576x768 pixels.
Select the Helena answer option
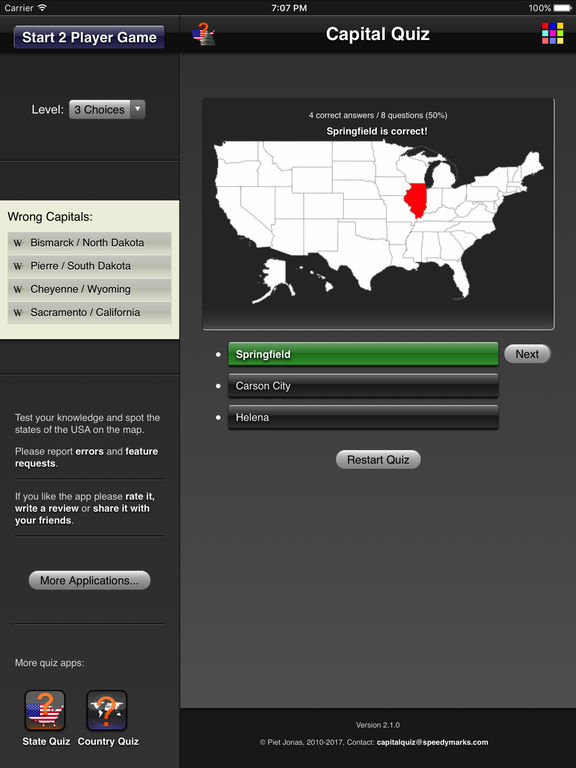pos(363,417)
